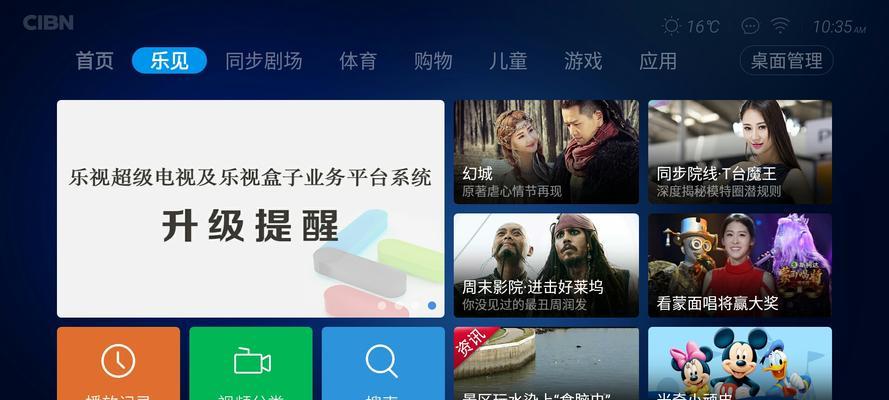Open the clock history tile icon
This screenshot has width=889, height=400.
tap(118, 363)
